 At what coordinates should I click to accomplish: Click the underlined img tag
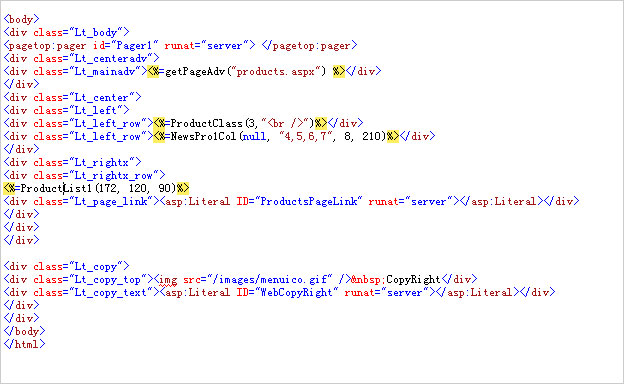click(x=168, y=279)
